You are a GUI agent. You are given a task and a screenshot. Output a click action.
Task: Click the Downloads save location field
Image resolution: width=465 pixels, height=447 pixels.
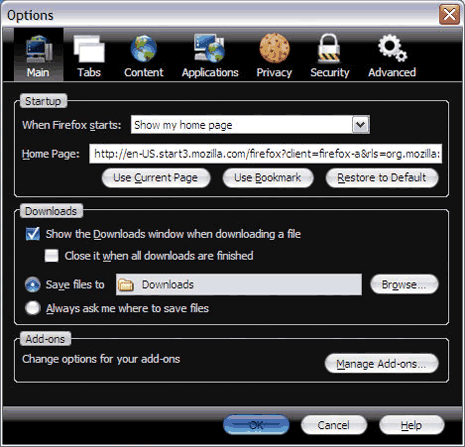239,285
